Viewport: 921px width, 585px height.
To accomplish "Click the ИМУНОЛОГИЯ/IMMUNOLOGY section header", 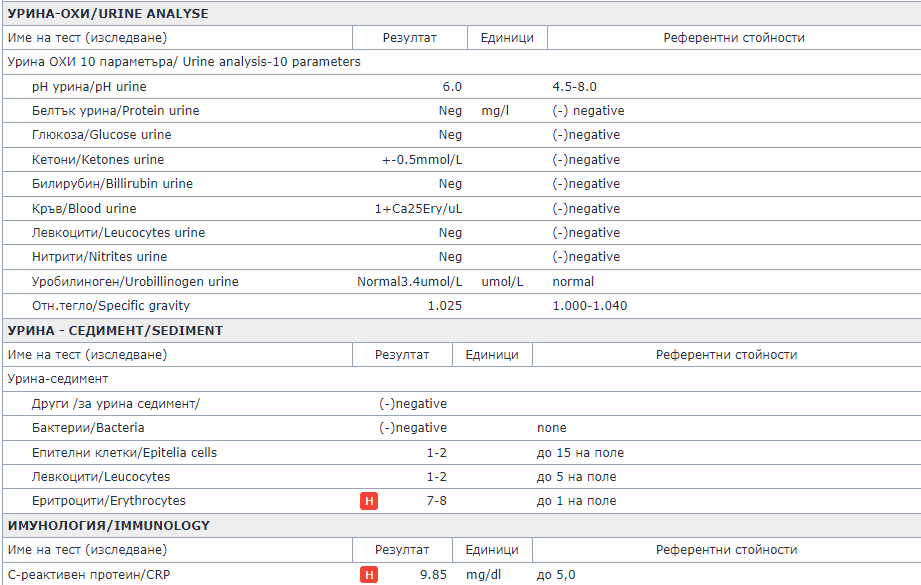I will click(x=109, y=525).
